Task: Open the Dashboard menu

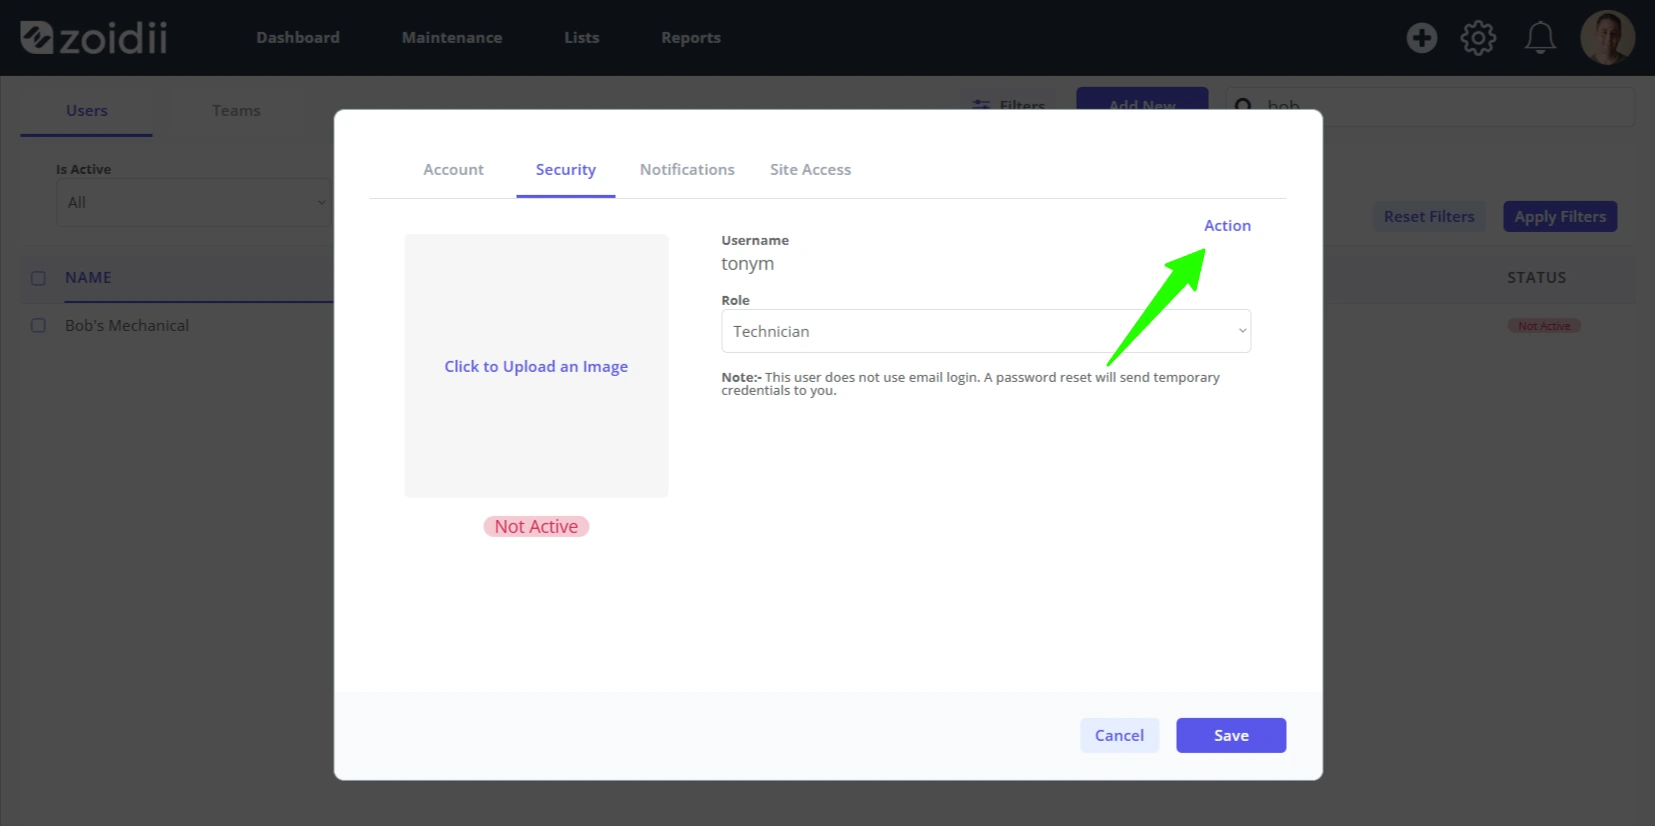Action: click(298, 38)
